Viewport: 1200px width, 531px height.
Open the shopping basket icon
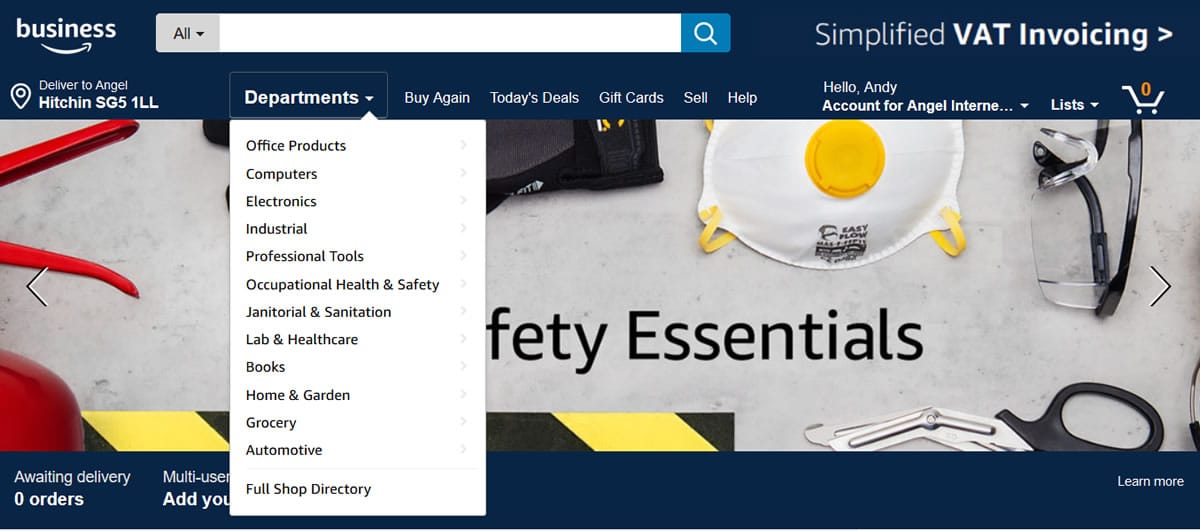(1142, 99)
